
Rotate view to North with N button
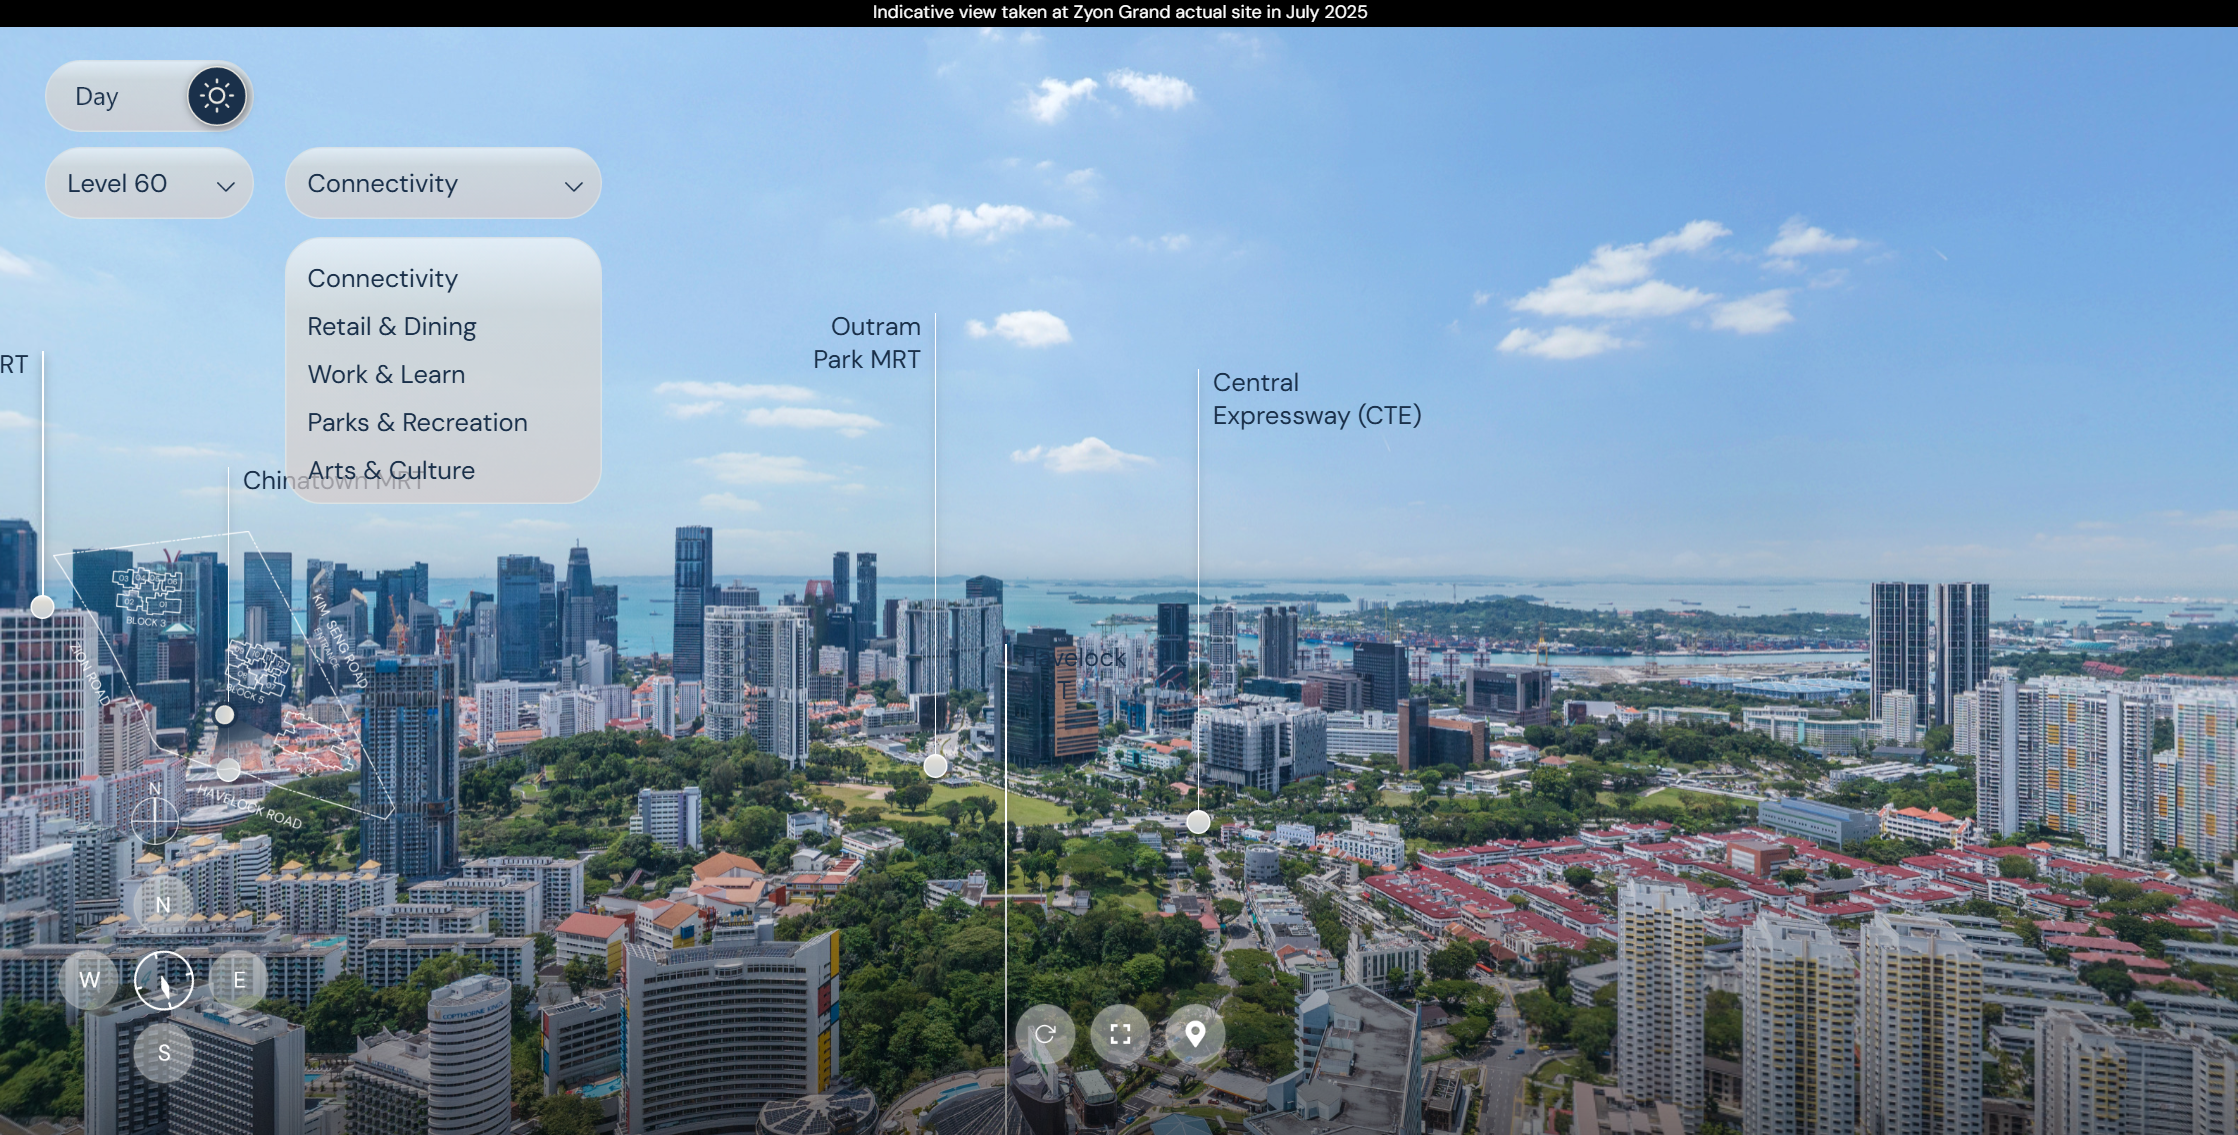(163, 905)
